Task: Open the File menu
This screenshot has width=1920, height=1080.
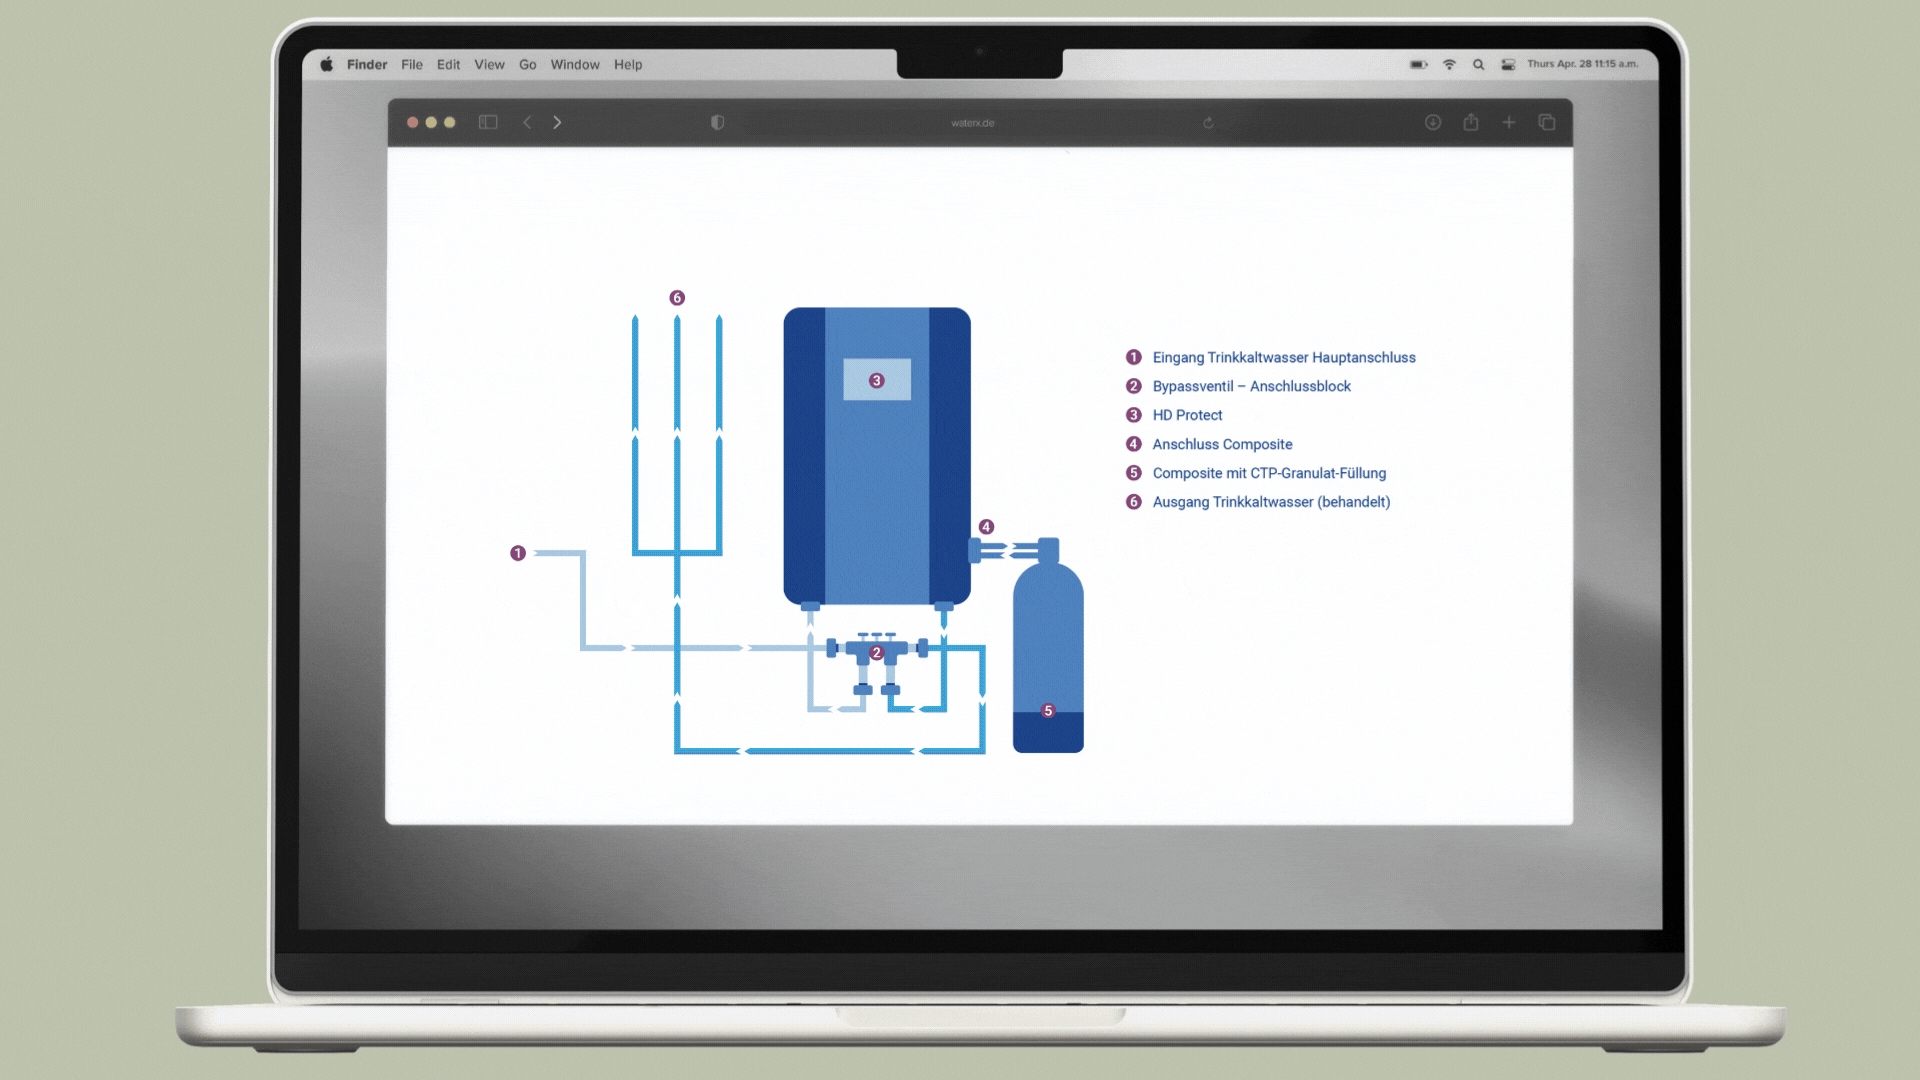Action: (411, 64)
